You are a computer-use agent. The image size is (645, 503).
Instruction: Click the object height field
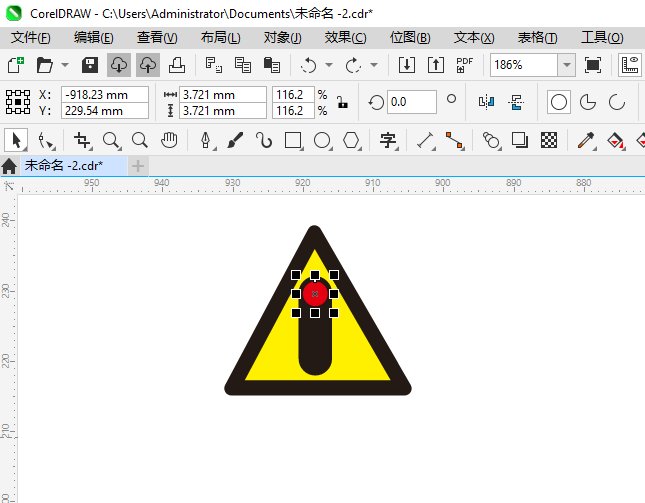click(x=223, y=111)
